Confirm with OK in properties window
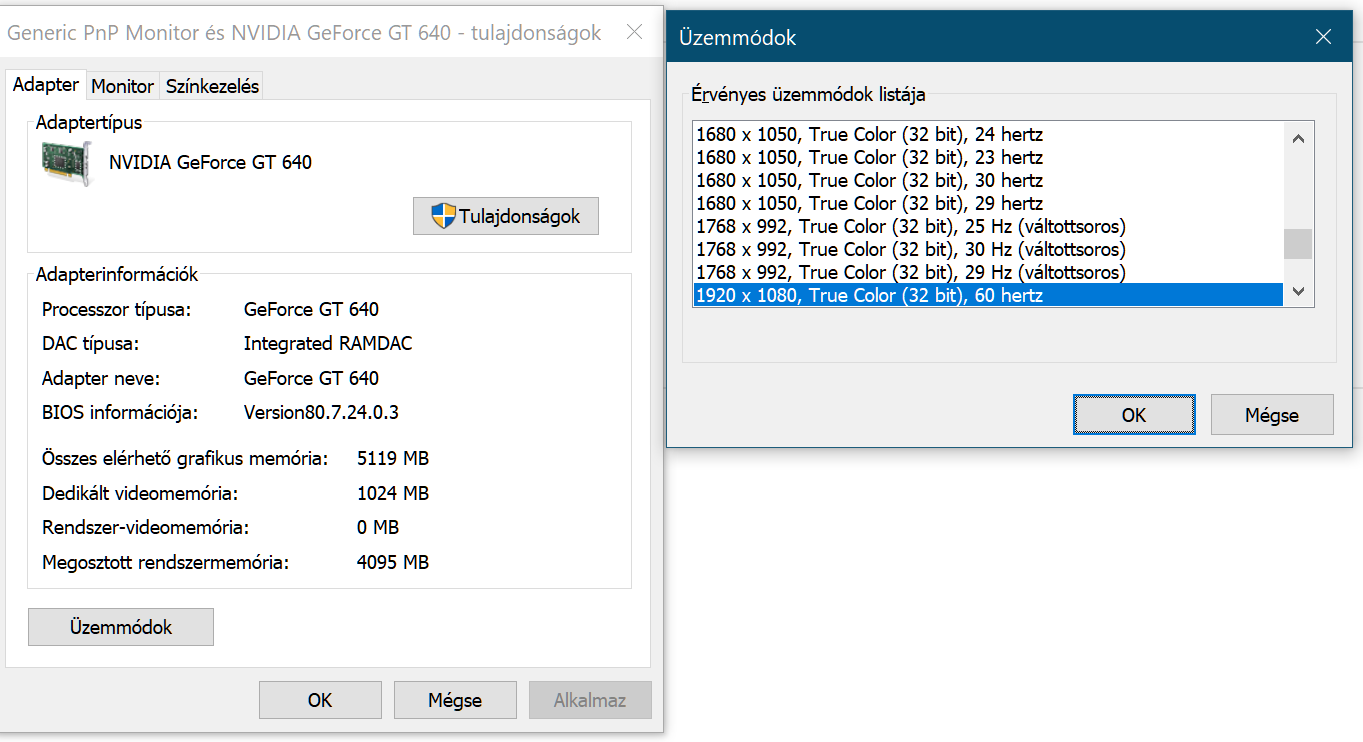The image size is (1363, 742). point(320,700)
